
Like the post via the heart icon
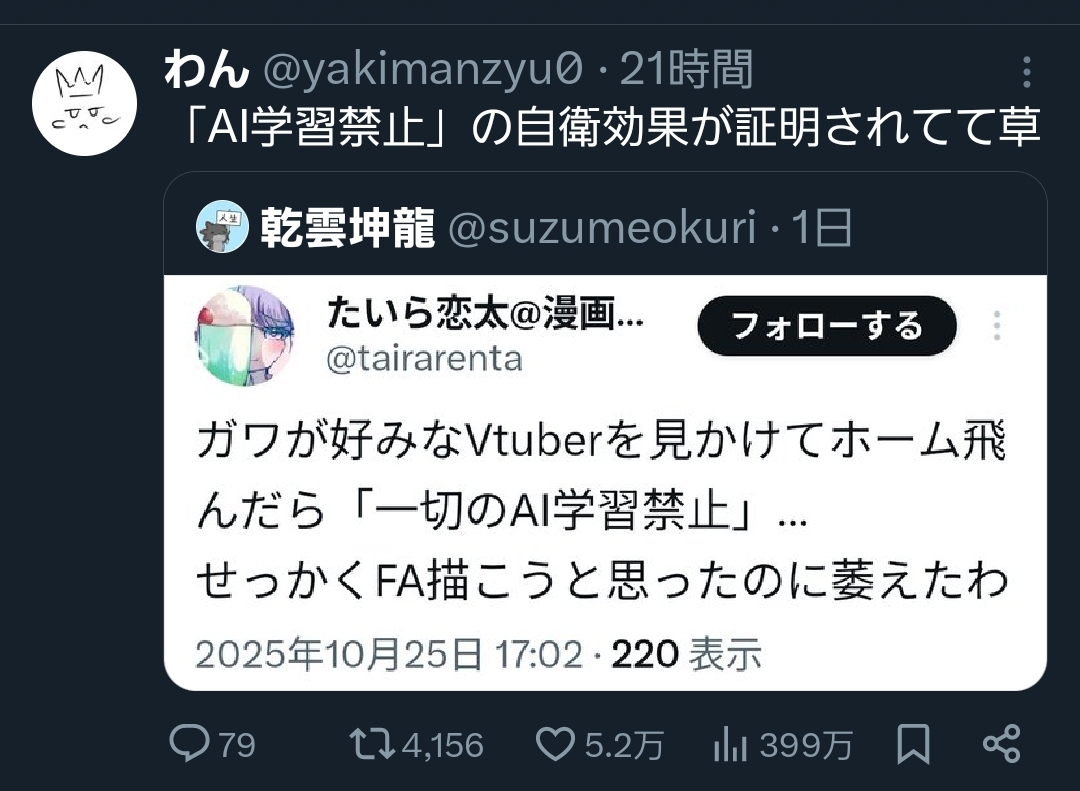555,745
